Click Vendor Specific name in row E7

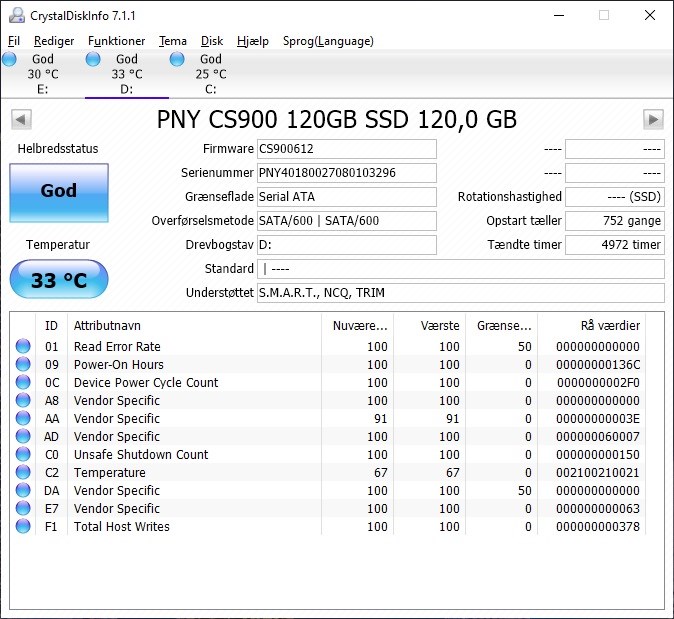point(116,509)
